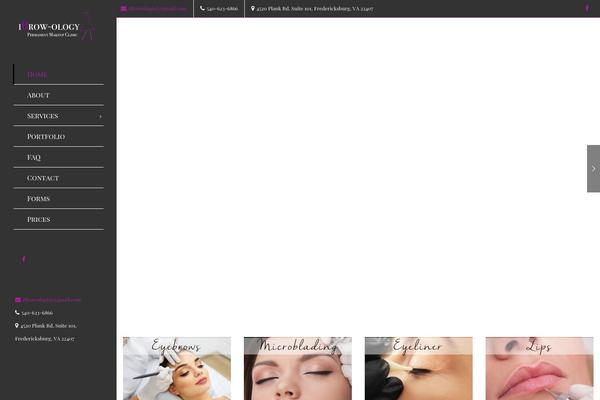600x400 pixels.
Task: Click envelope icon in sidebar contact info
Action: tap(18, 300)
